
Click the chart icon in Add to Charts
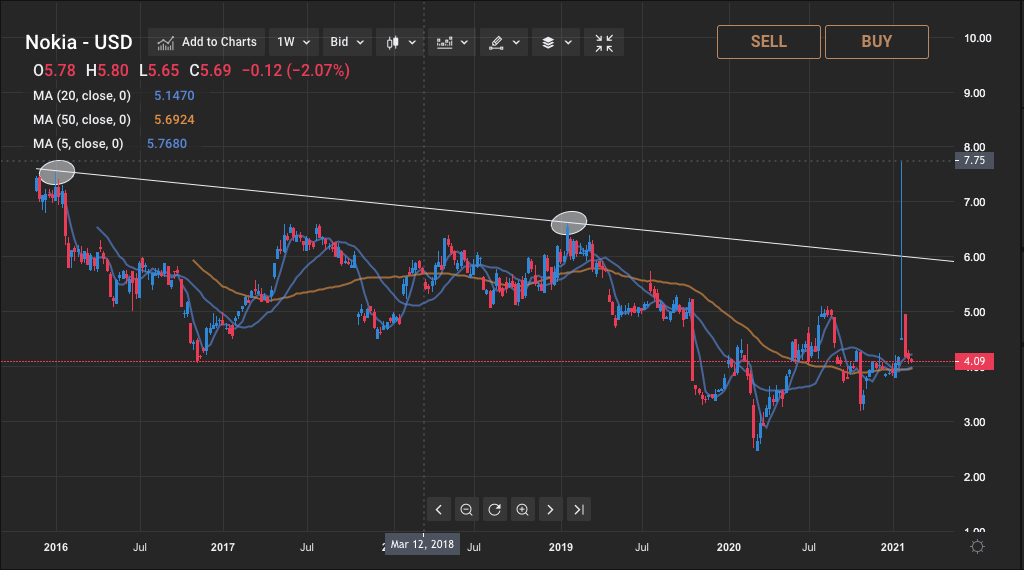point(166,42)
